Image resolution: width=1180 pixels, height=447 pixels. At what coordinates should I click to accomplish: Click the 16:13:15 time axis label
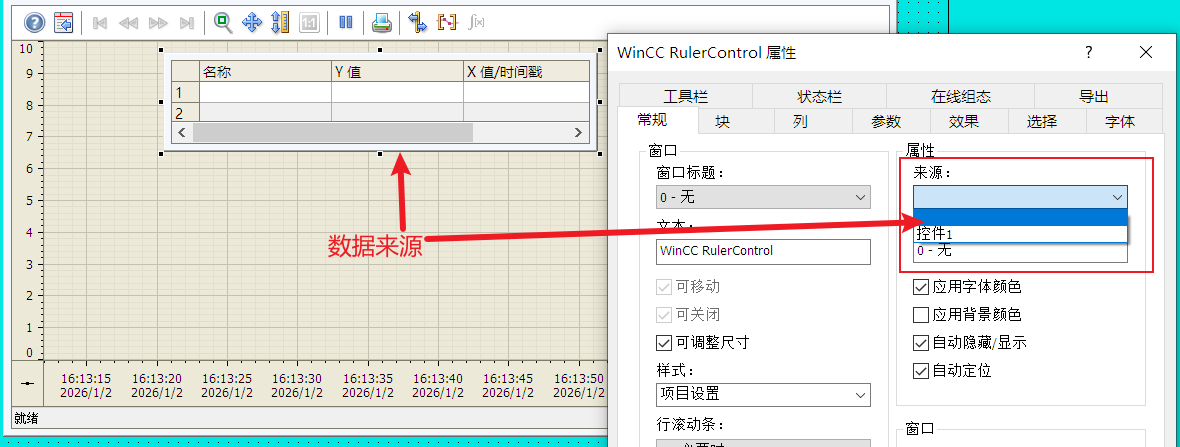coord(87,385)
